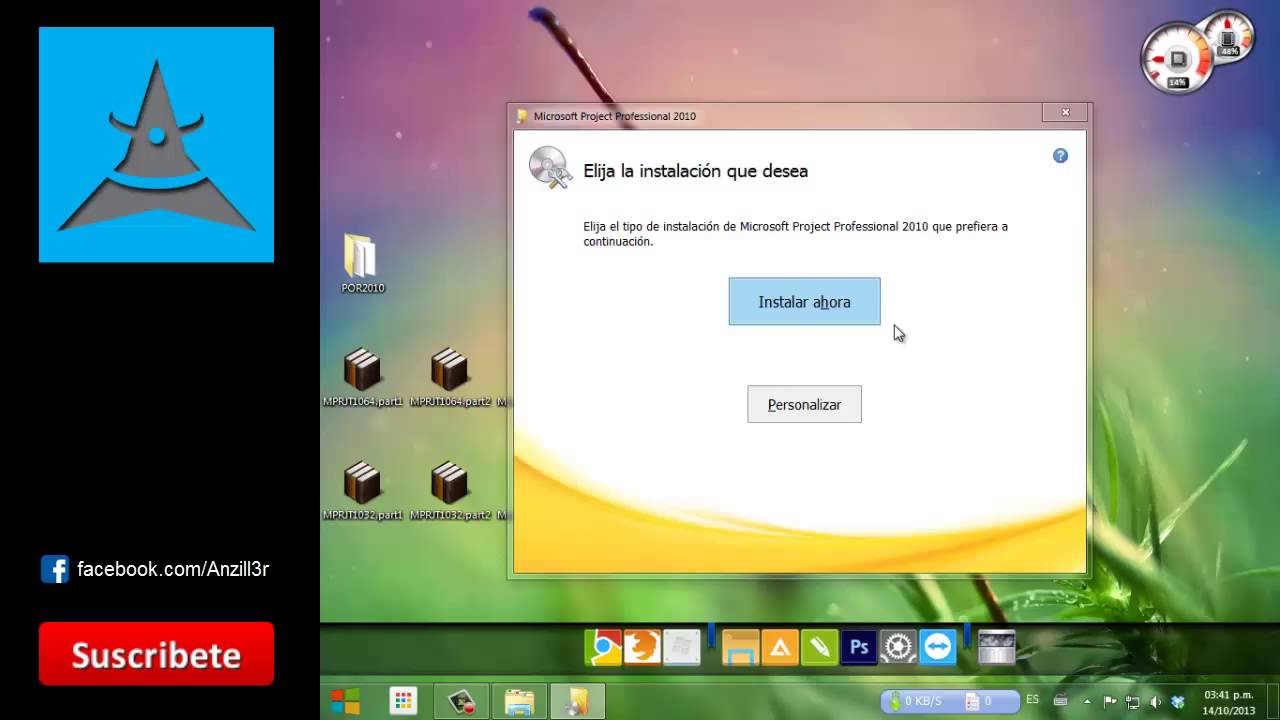
Task: Open the white Windows tile in dock
Action: point(682,648)
